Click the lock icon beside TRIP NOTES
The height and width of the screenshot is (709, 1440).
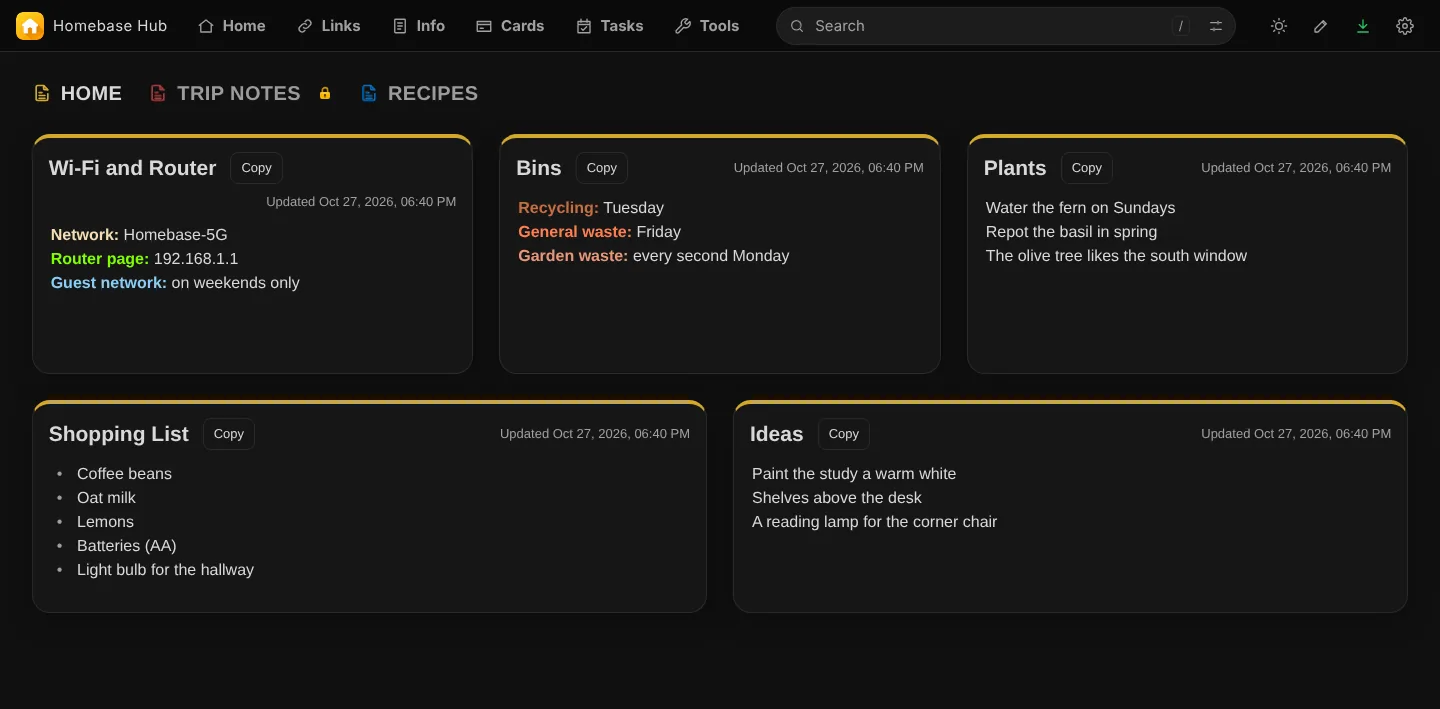325,93
